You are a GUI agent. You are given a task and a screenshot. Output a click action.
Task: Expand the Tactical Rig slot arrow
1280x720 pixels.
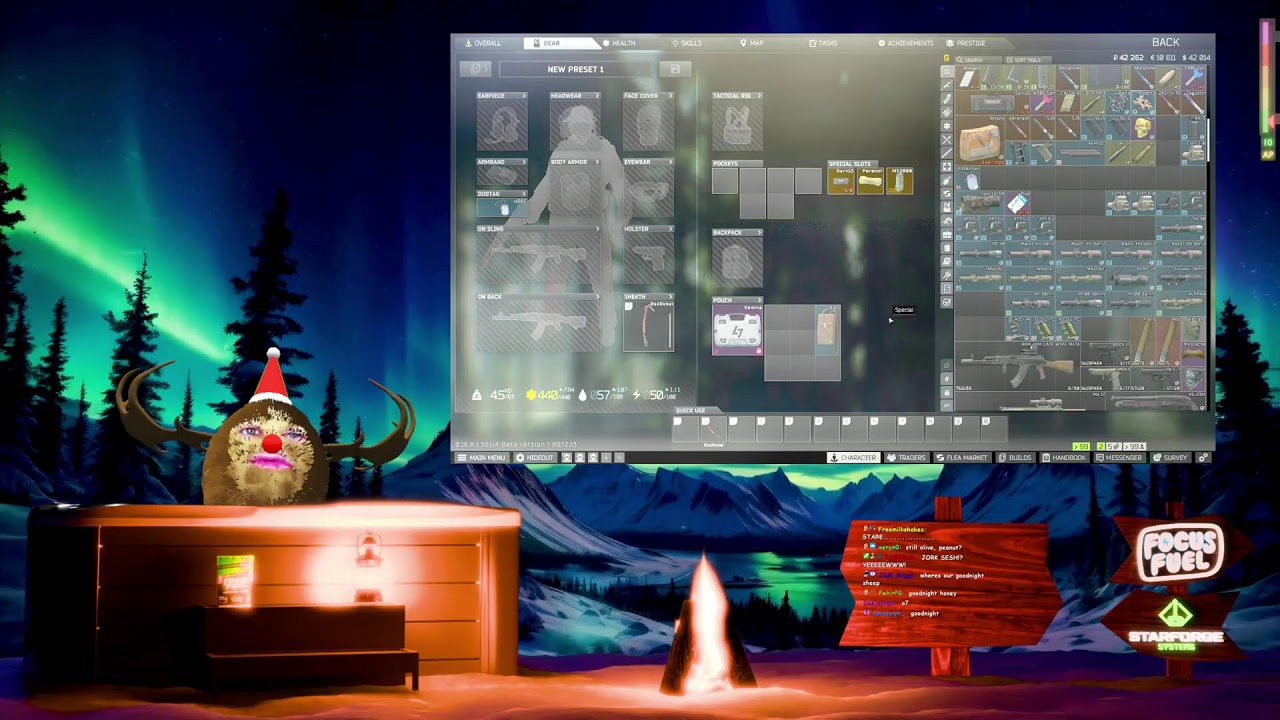(759, 96)
